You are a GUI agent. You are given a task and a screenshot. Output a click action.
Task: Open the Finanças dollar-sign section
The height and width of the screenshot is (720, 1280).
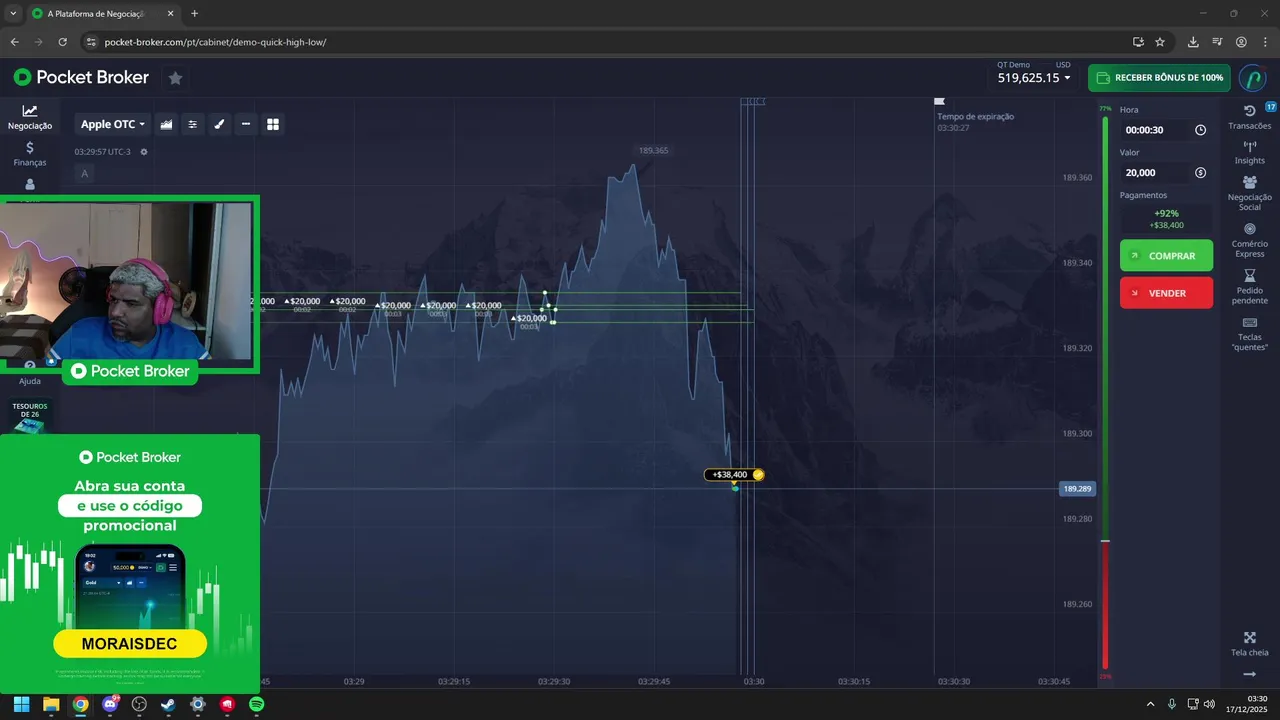tap(30, 153)
